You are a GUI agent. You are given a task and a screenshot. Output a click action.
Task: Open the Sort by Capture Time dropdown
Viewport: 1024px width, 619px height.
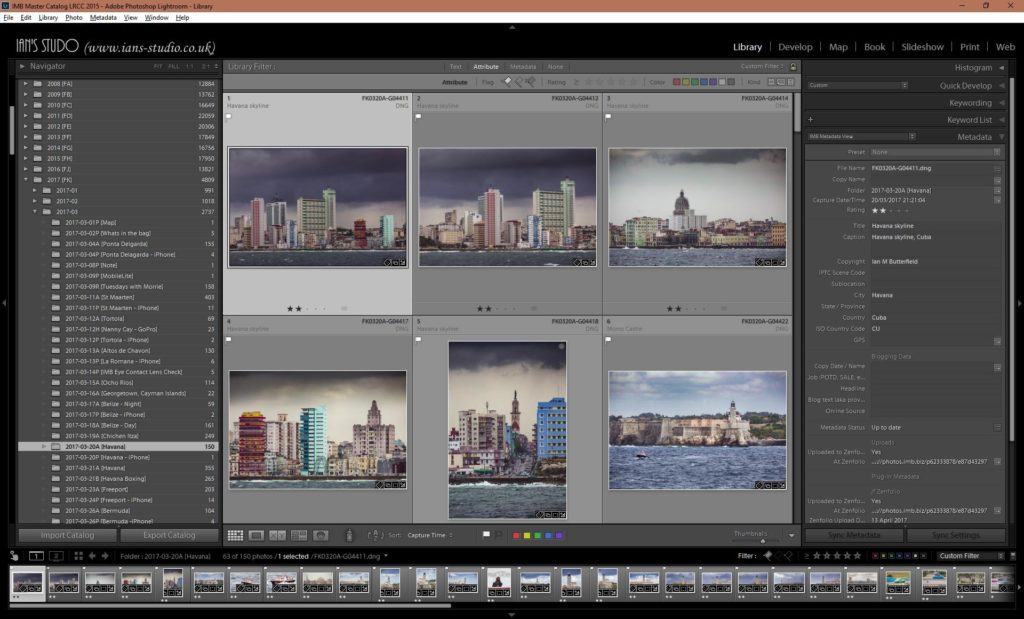[x=430, y=536]
